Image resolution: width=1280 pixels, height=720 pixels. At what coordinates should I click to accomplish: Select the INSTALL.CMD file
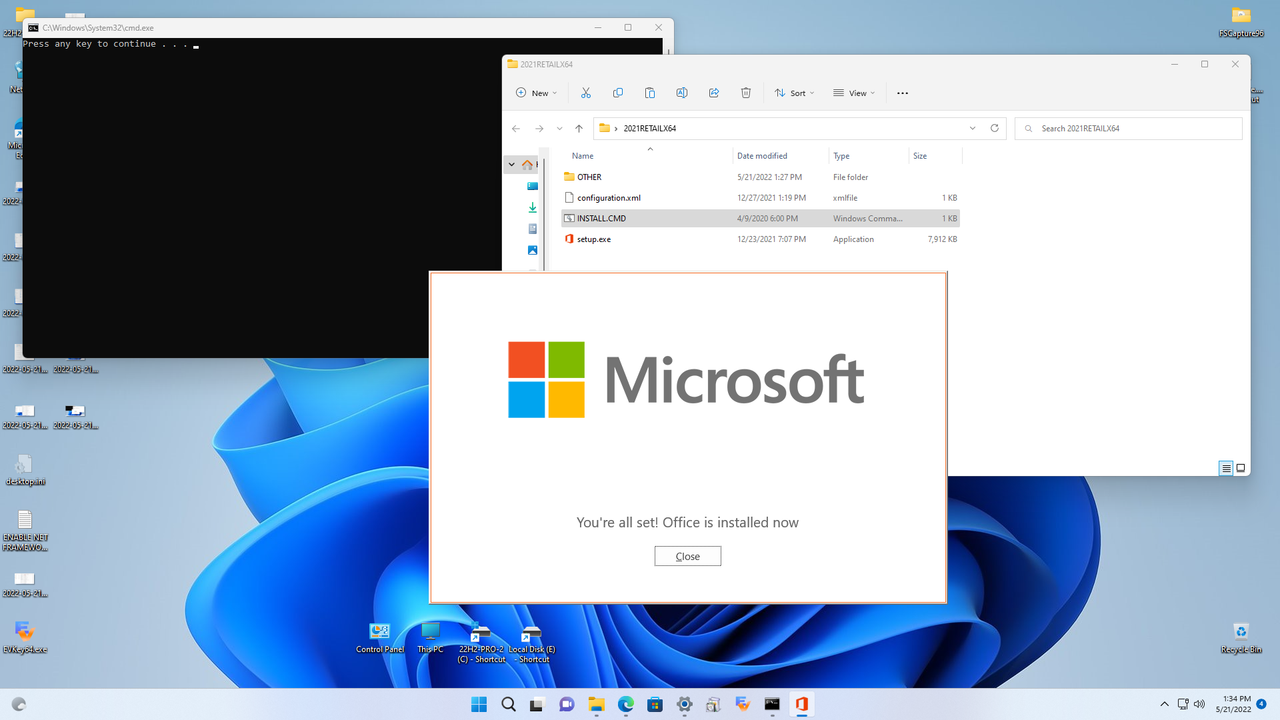coord(760,218)
